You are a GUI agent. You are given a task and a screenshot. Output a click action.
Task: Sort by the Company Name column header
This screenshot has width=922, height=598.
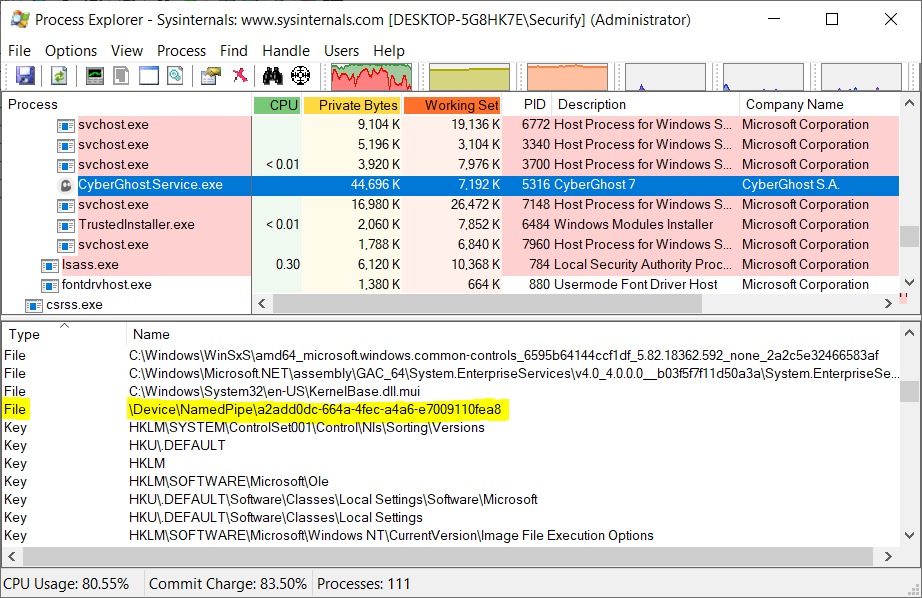click(x=819, y=105)
